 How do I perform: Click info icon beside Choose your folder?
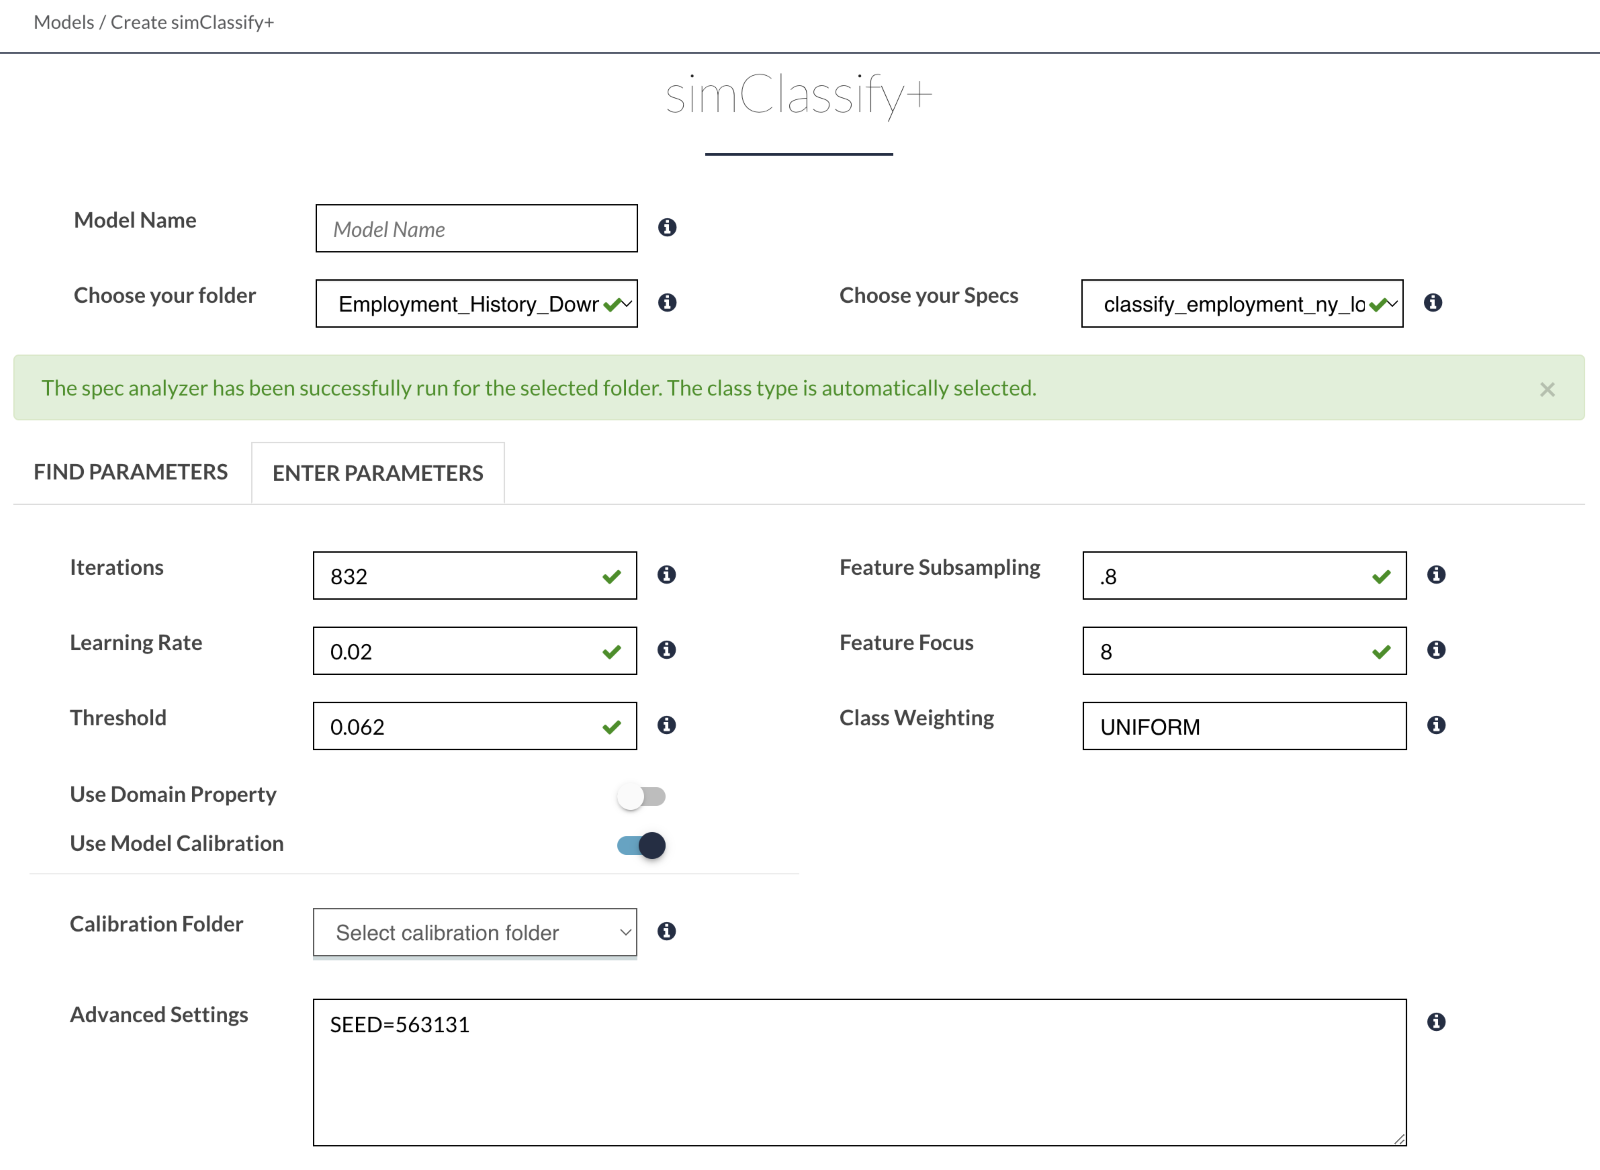(x=667, y=303)
